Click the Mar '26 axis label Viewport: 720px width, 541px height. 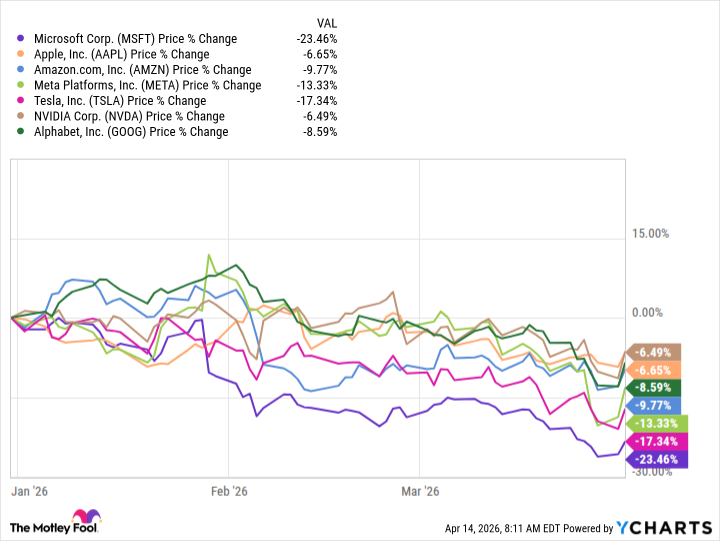coord(420,491)
